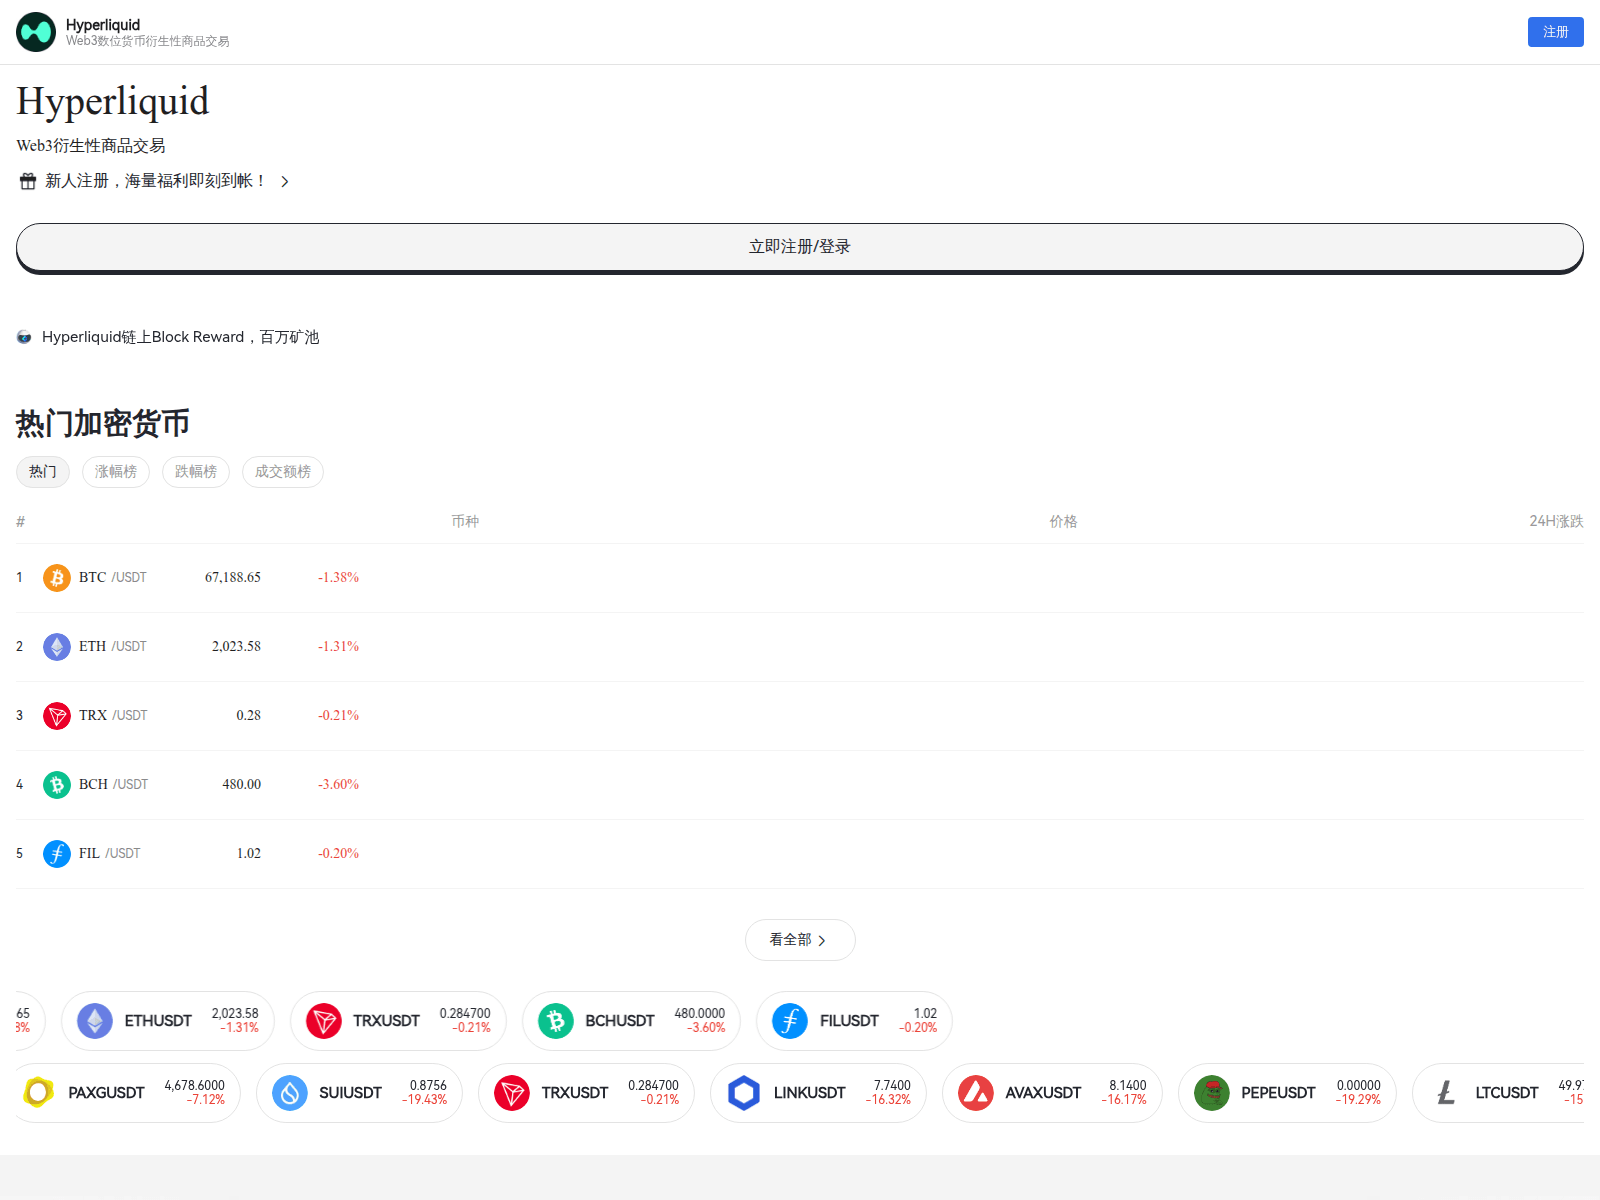Click the Hyperliquid logo in the header
Screen dimensions: 1600x1200
[x=36, y=31]
